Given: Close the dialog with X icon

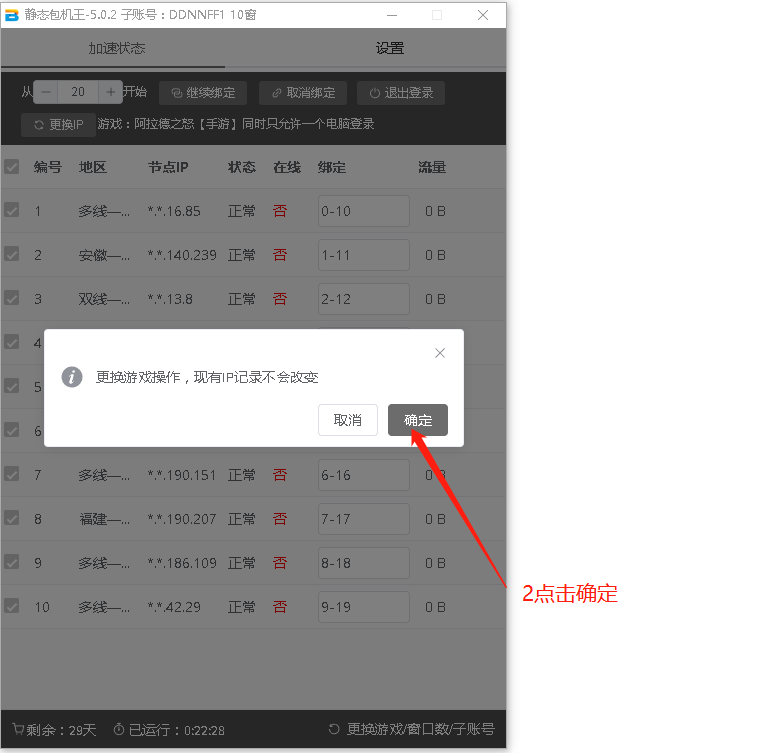Looking at the screenshot, I should (440, 353).
